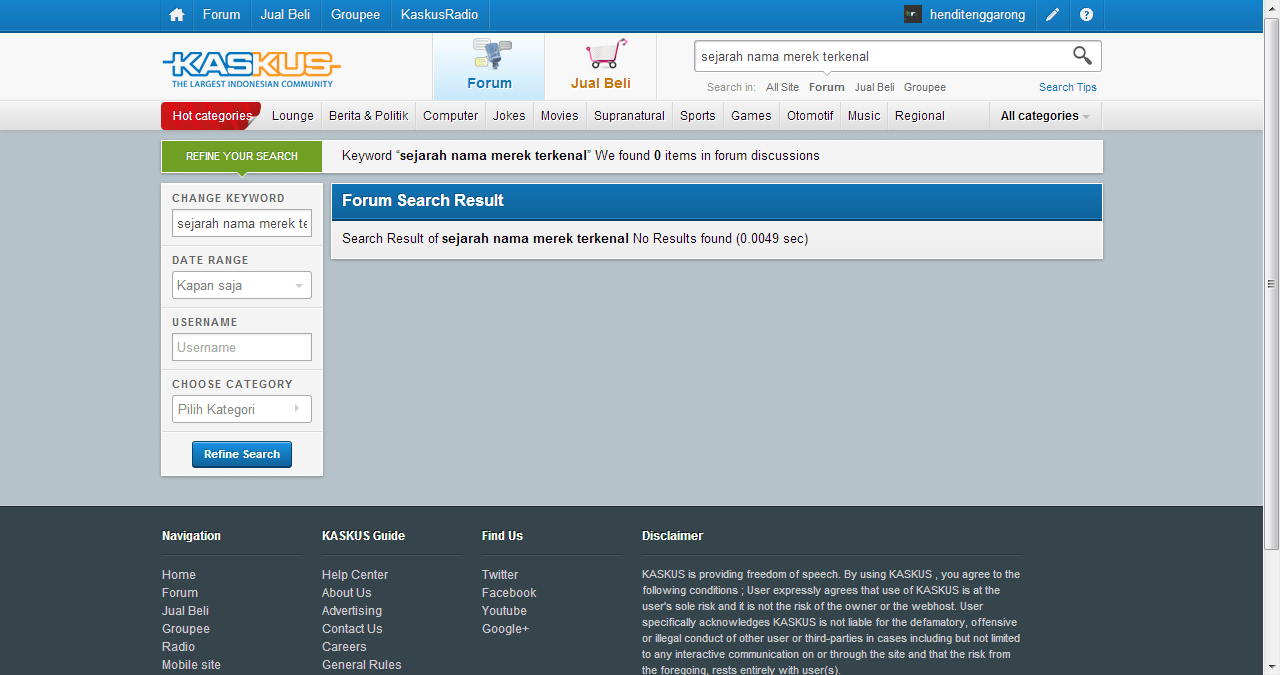Open Mobile site link in footer
Viewport: 1280px width, 675px height.
[x=191, y=665]
